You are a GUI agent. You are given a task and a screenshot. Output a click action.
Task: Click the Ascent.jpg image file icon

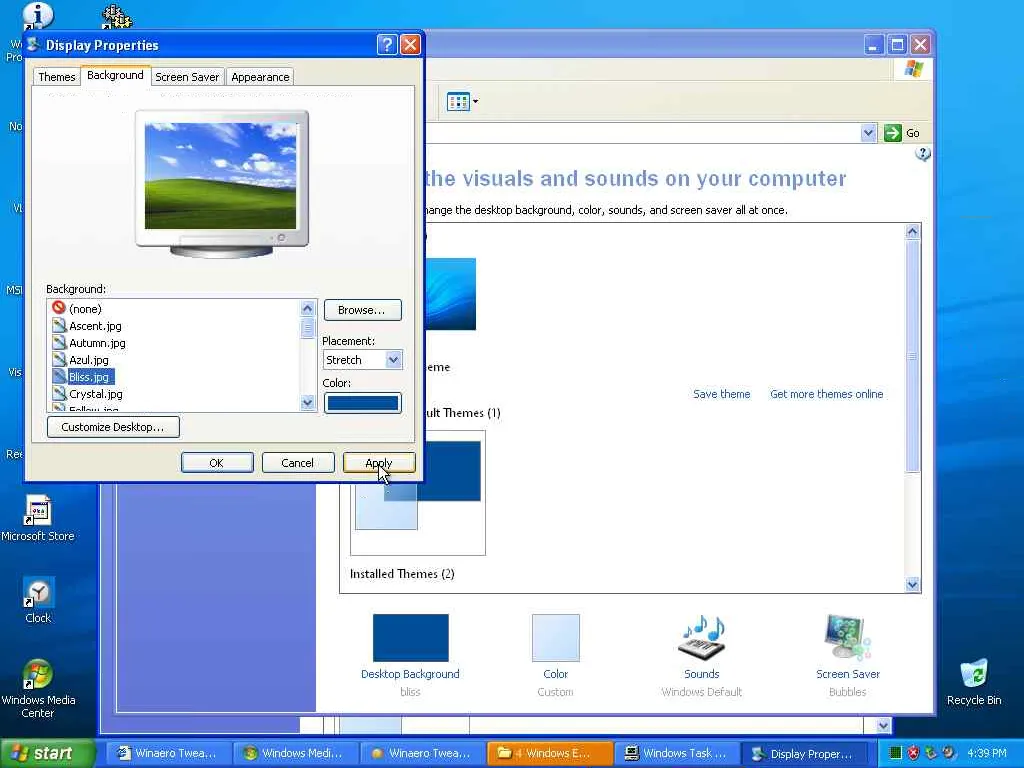59,325
